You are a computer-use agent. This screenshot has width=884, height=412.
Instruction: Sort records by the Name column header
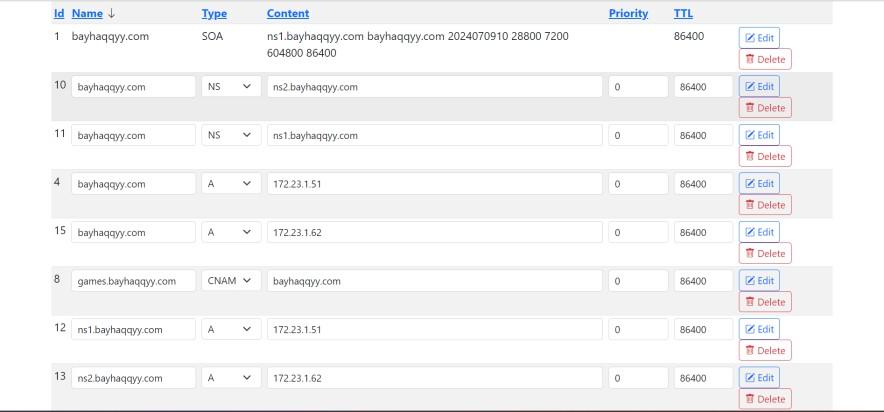click(87, 14)
